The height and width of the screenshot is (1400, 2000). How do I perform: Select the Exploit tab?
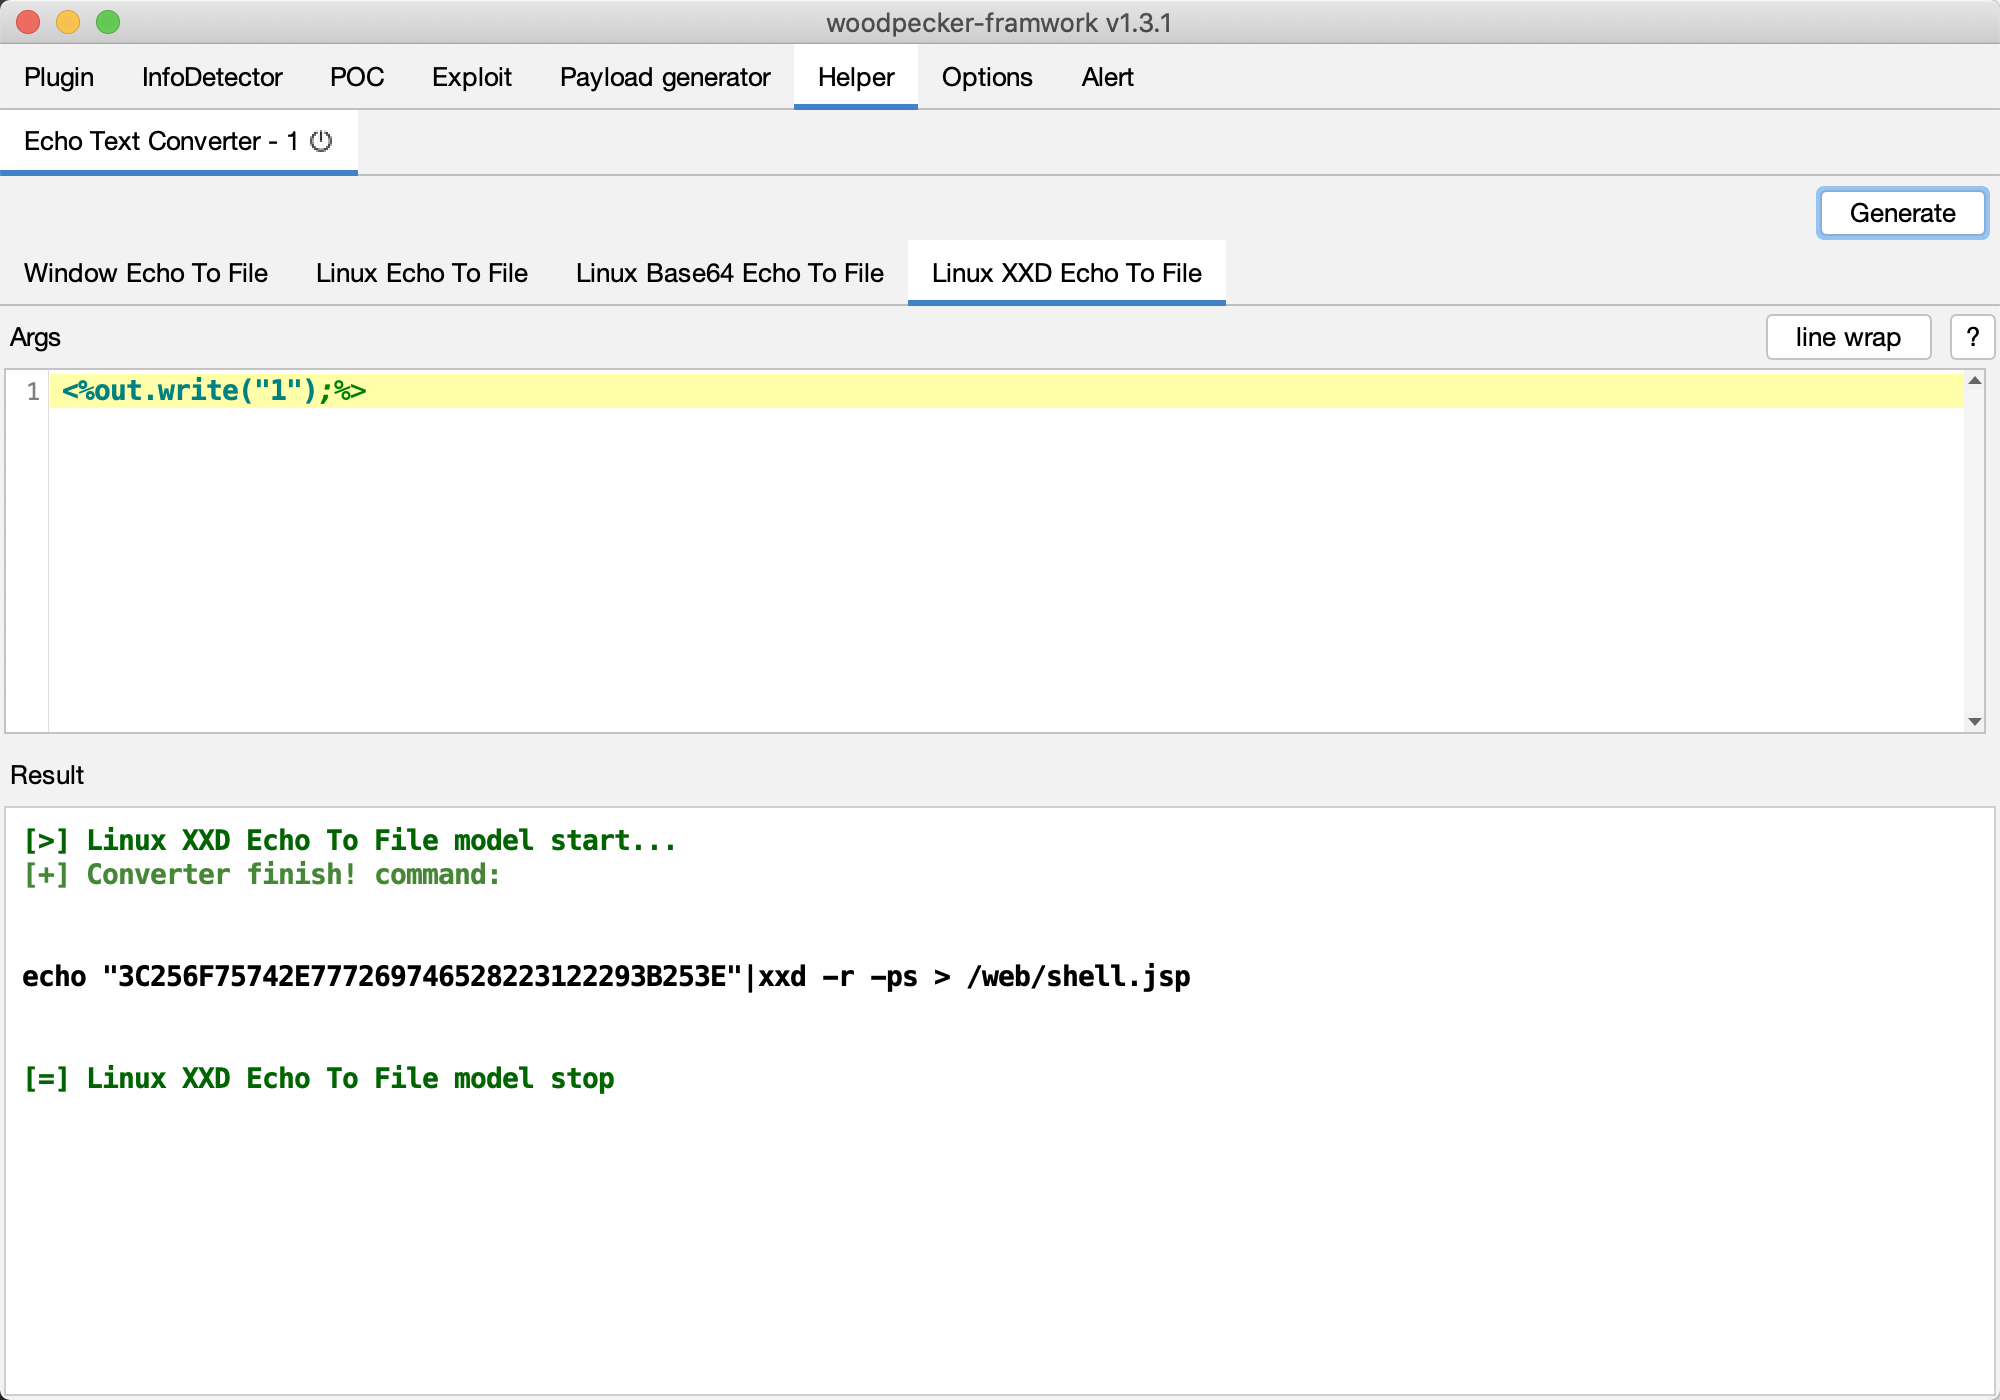(471, 77)
